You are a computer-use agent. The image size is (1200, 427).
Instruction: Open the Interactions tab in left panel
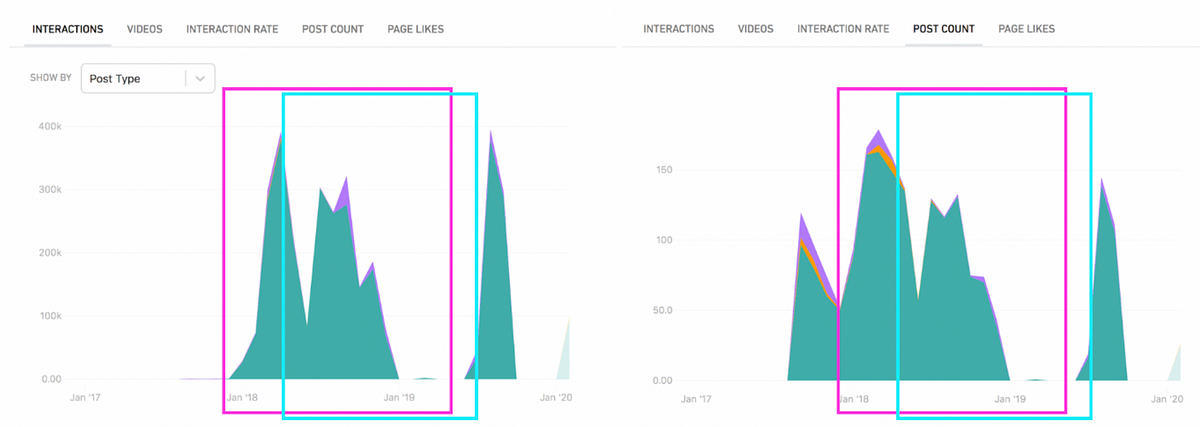click(67, 29)
